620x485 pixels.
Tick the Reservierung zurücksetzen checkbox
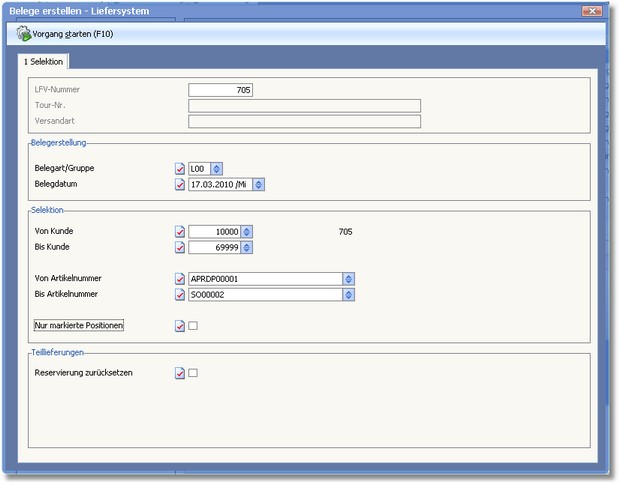tap(194, 373)
